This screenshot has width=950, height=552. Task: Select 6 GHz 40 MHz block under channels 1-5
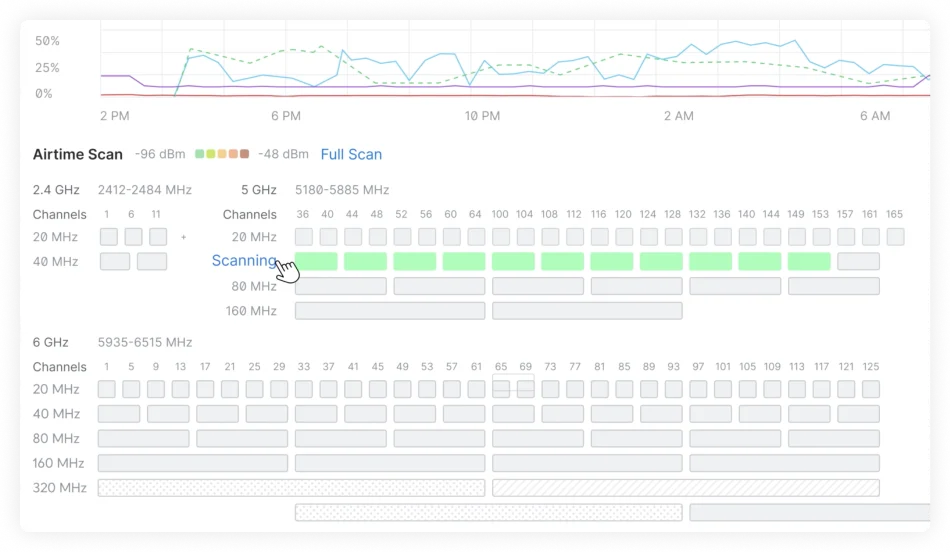pos(119,414)
